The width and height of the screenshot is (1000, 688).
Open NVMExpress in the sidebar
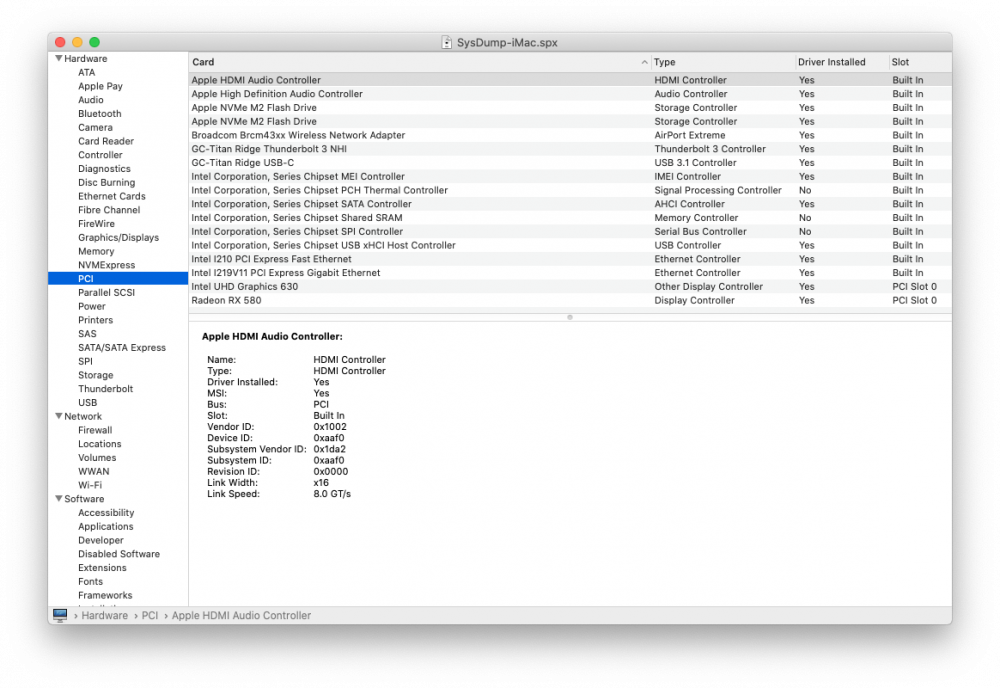click(107, 265)
